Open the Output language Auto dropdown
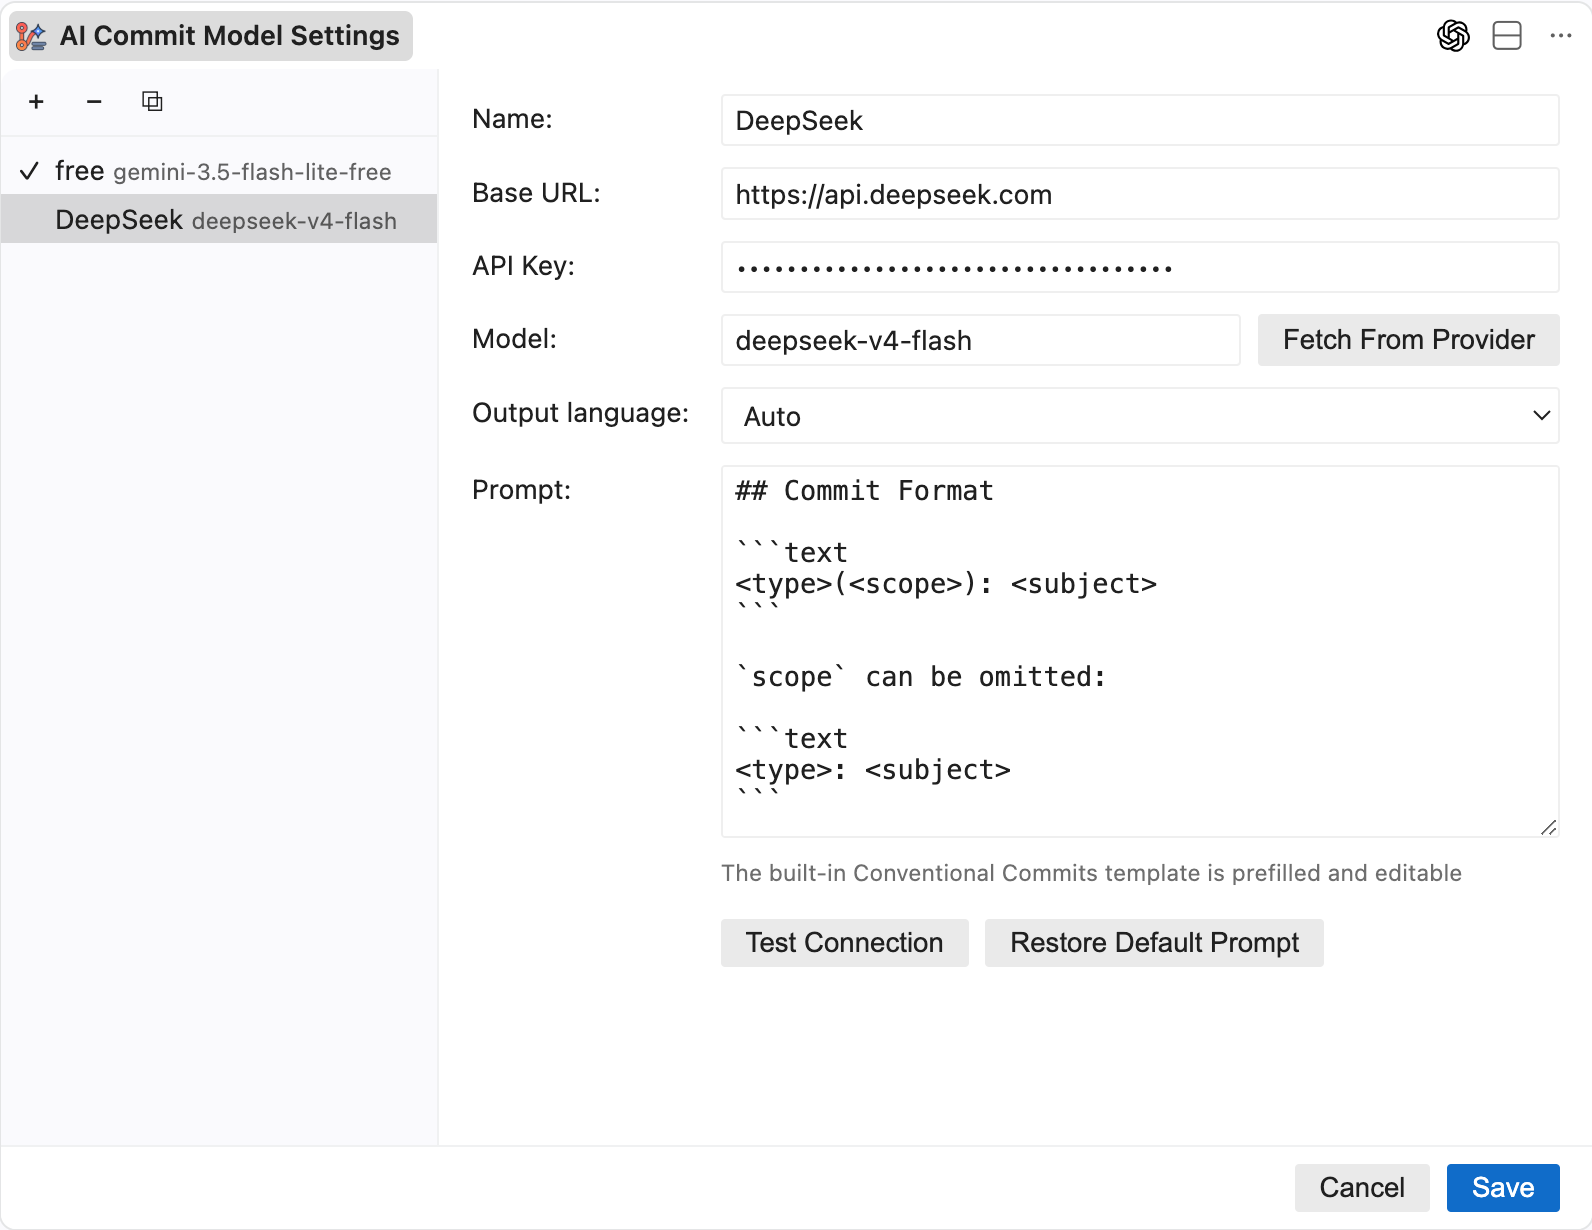This screenshot has width=1592, height=1230. tap(1140, 416)
